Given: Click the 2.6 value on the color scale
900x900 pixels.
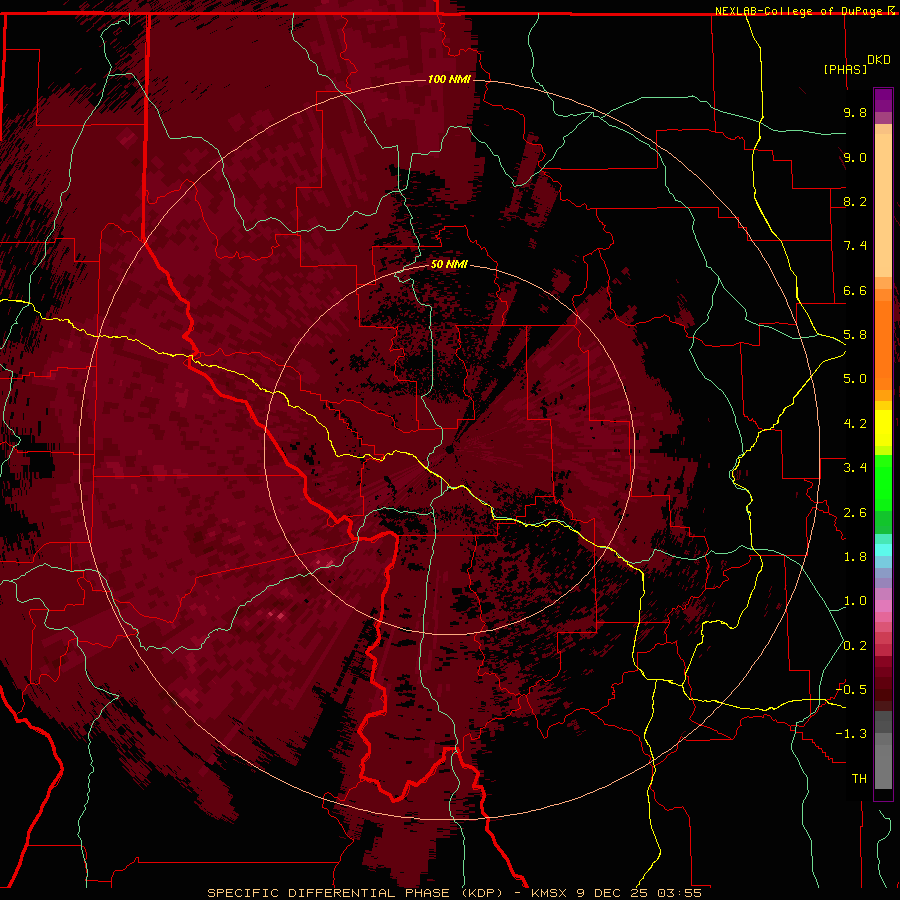Looking at the screenshot, I should (x=855, y=513).
